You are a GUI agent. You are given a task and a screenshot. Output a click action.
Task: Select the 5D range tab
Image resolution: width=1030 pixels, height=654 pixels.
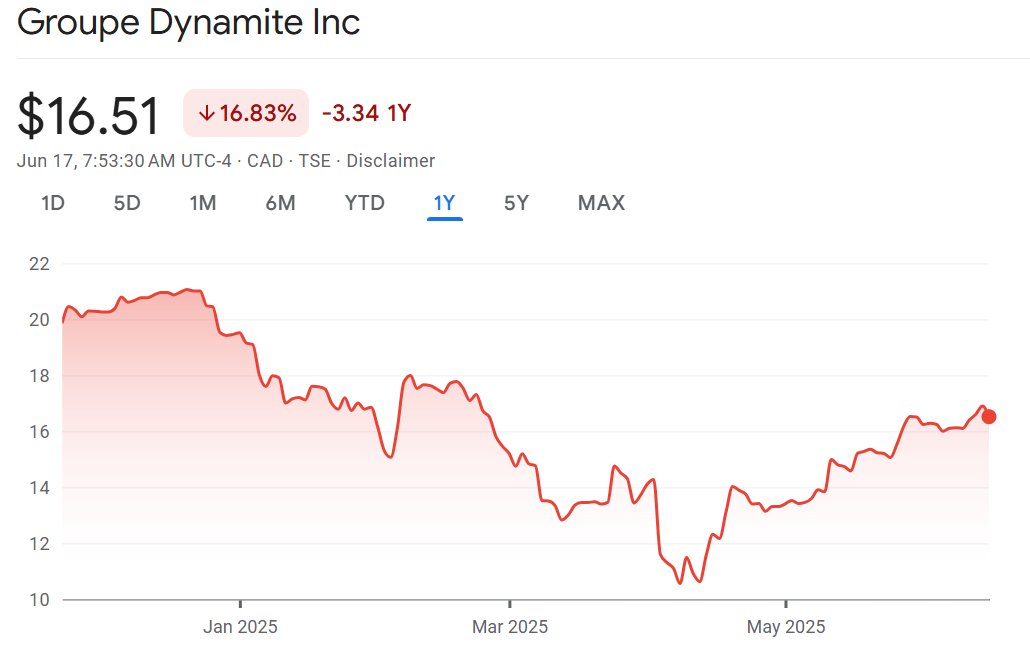[127, 203]
